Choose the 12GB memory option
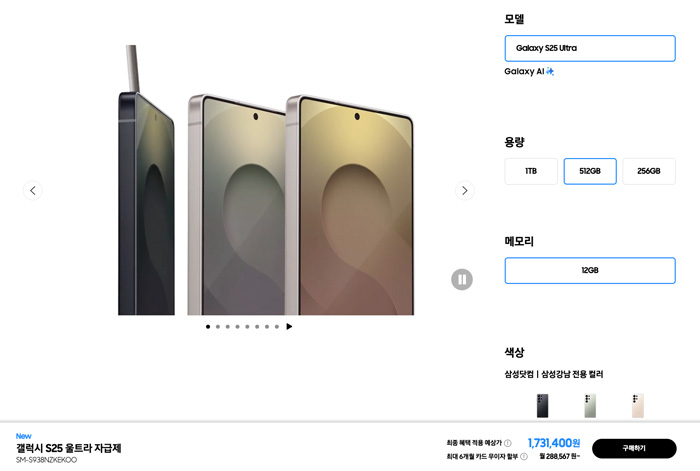Viewport: 700px width, 471px height. 590,271
